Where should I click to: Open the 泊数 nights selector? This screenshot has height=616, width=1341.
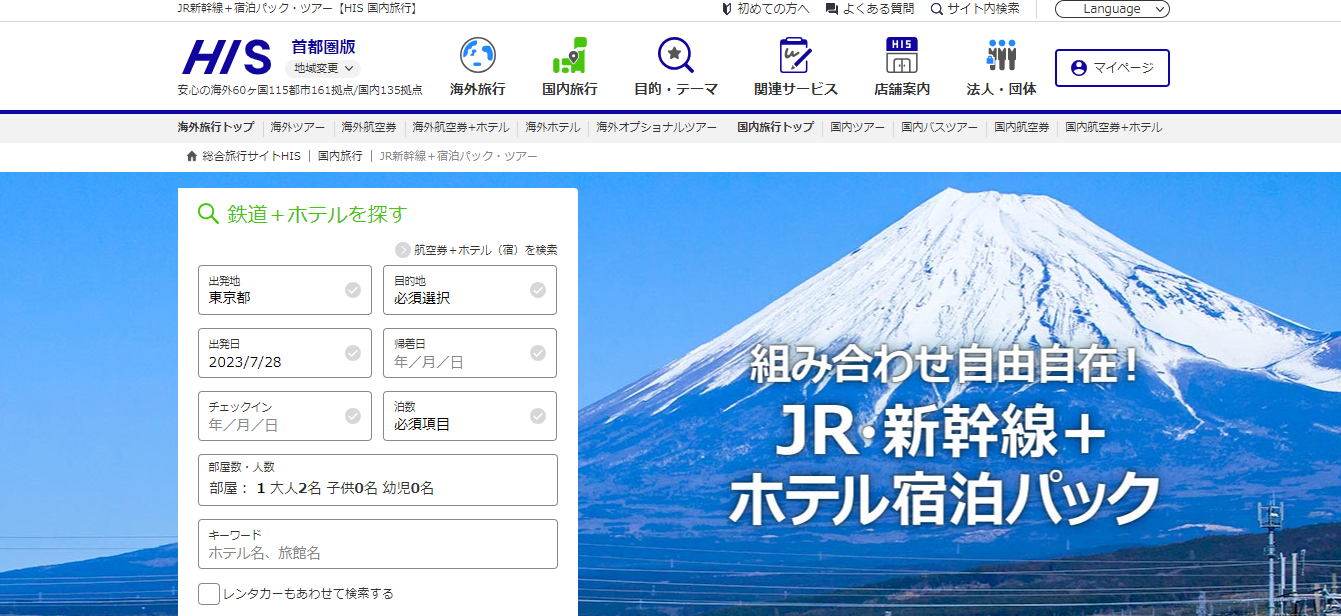[x=469, y=416]
